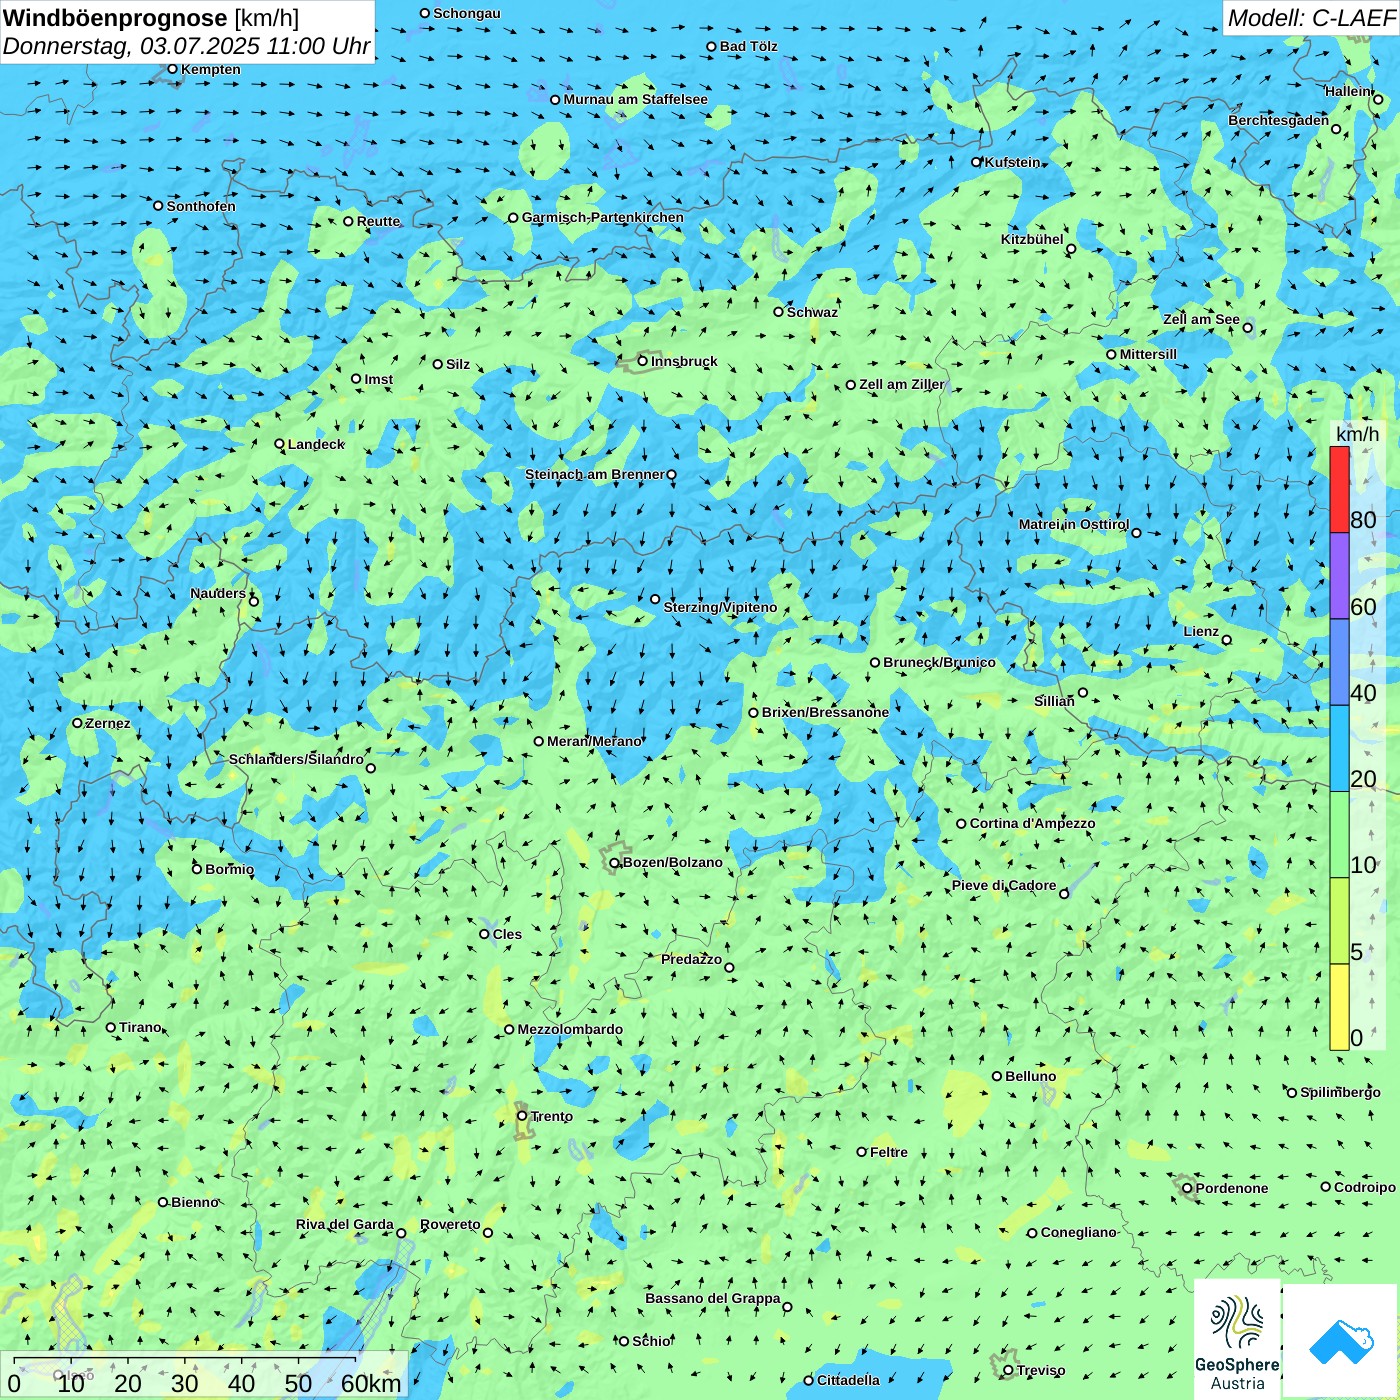This screenshot has width=1400, height=1400.
Task: Click the Zernez label
Action: (x=108, y=723)
